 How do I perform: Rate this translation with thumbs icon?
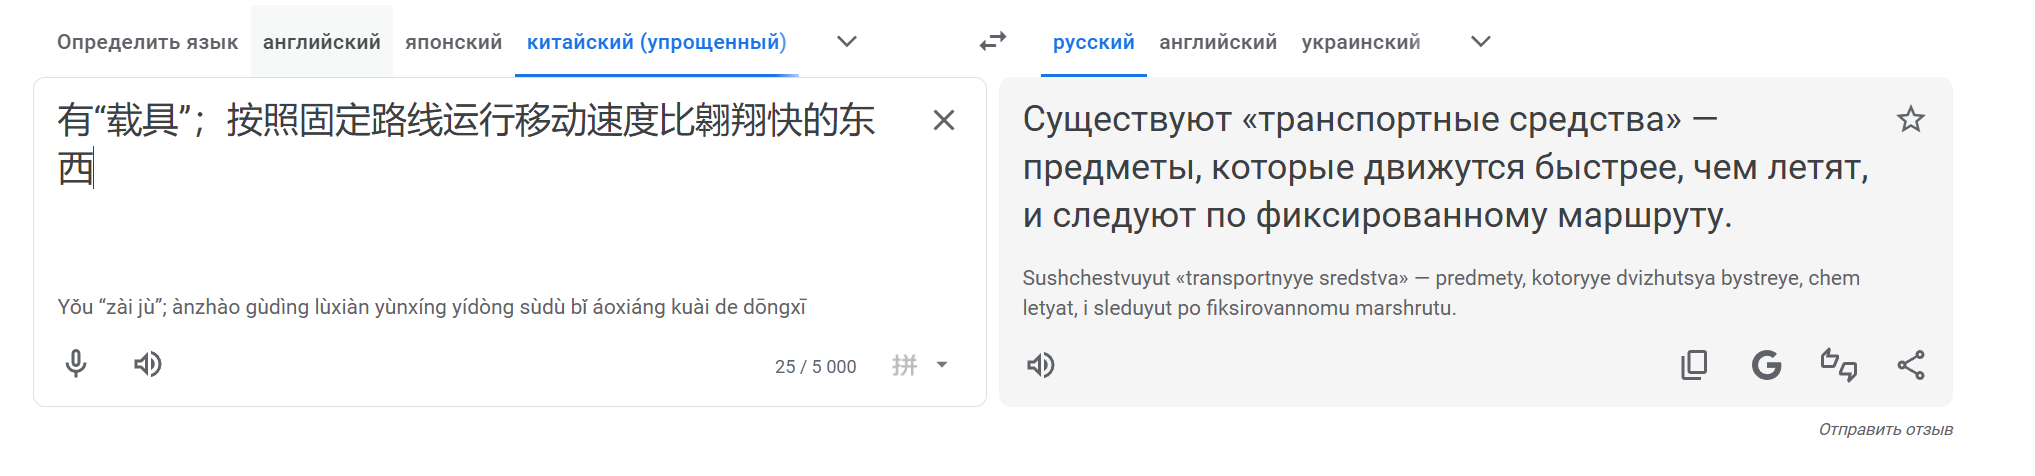point(1838,365)
